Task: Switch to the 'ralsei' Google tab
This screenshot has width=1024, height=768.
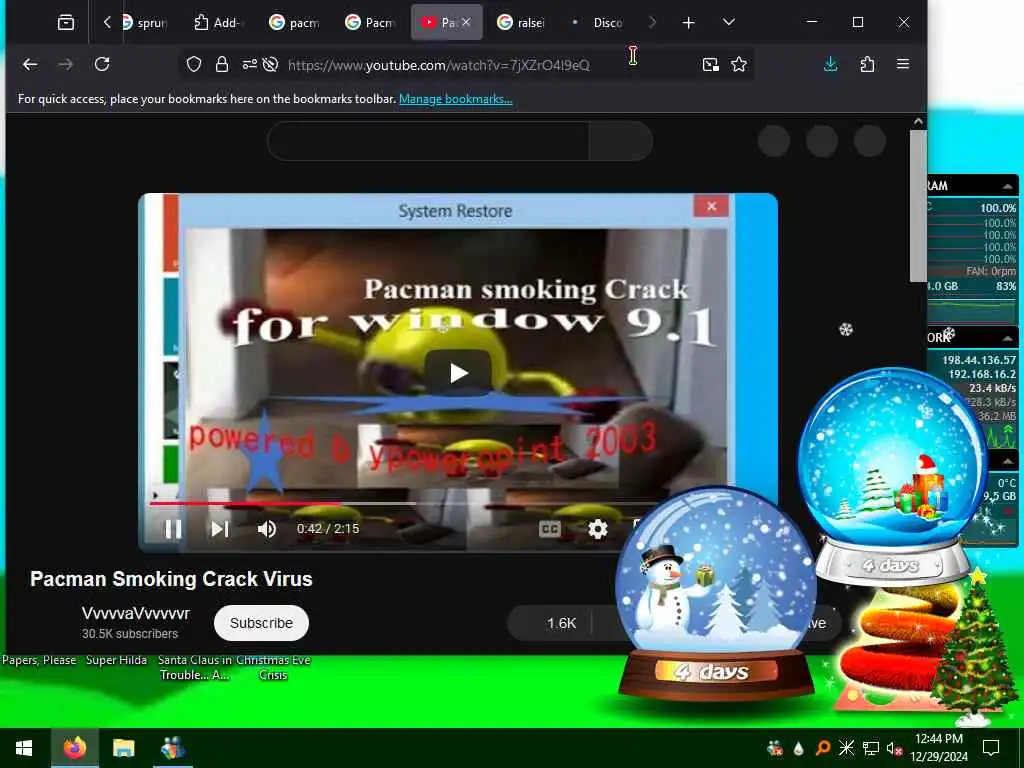Action: click(521, 23)
